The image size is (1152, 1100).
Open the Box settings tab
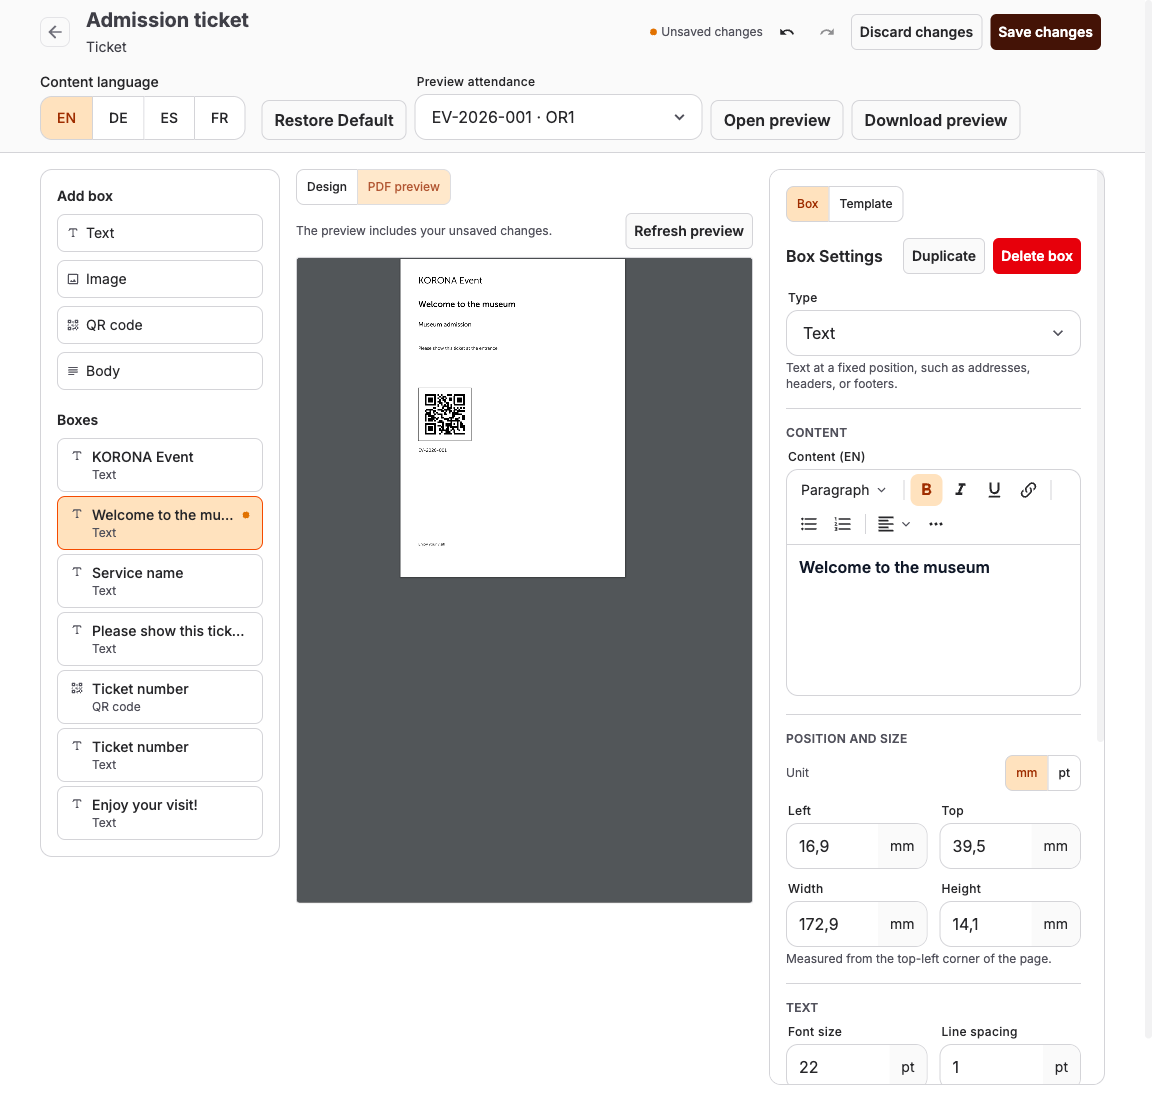point(807,204)
